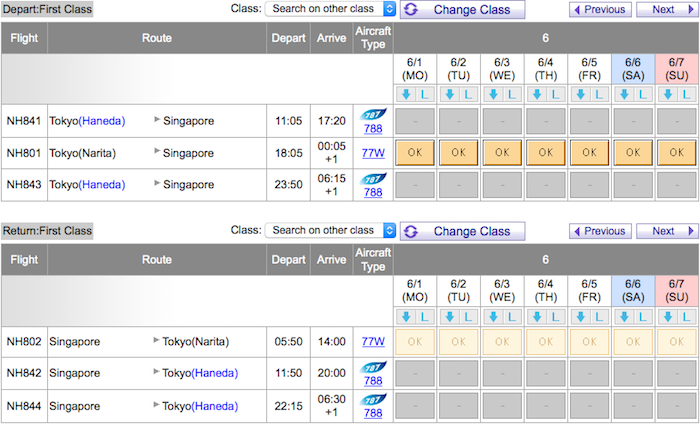Click down-arrow icon under 6/1 in Depart table

pyautogui.click(x=406, y=94)
